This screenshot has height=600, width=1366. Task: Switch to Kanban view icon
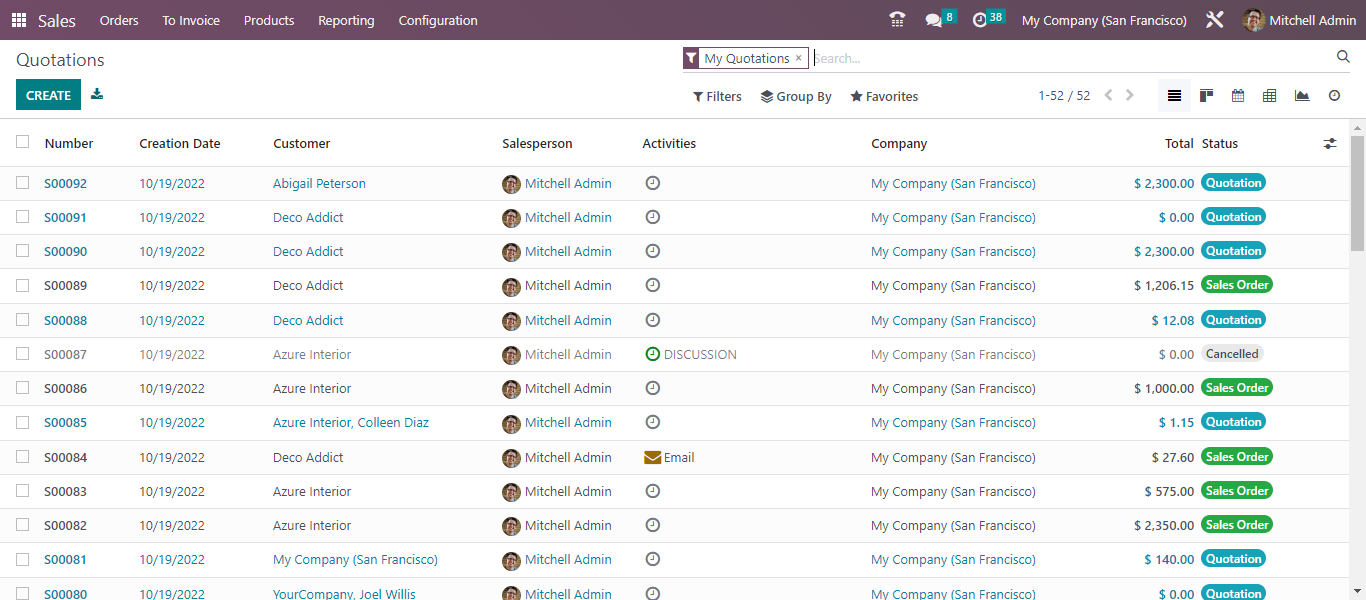(x=1206, y=96)
